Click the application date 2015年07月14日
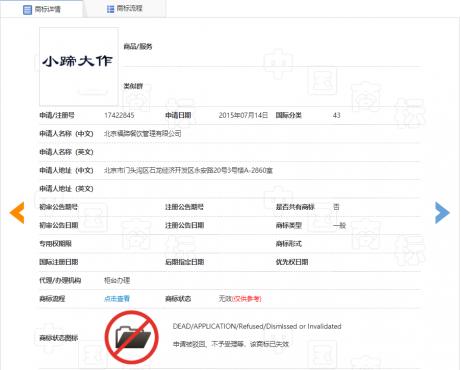This screenshot has height=370, width=461. [x=243, y=115]
